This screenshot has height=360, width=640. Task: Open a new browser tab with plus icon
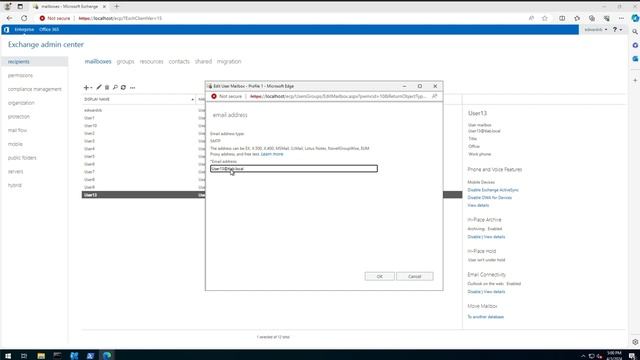point(117,7)
